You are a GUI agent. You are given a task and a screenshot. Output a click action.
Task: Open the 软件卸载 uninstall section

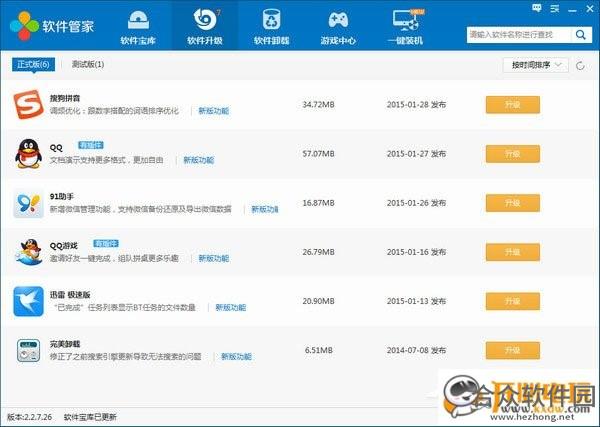(x=271, y=27)
